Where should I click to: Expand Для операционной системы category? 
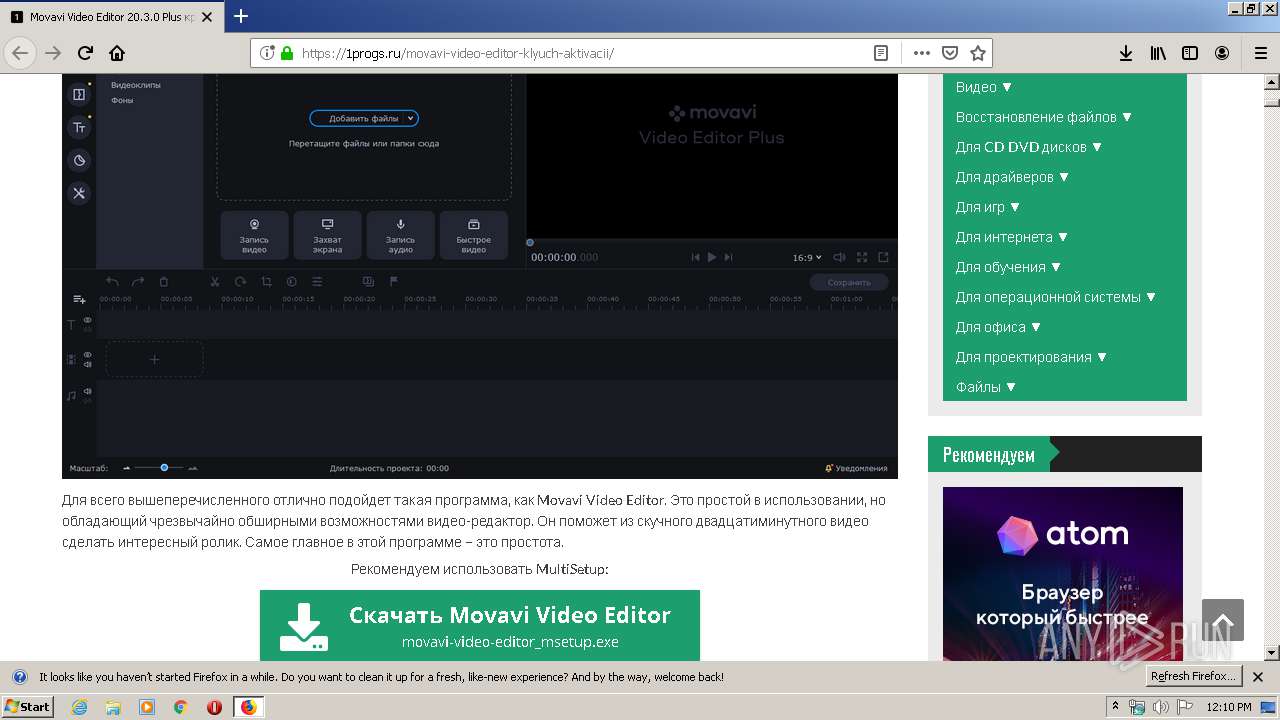[x=1056, y=297]
